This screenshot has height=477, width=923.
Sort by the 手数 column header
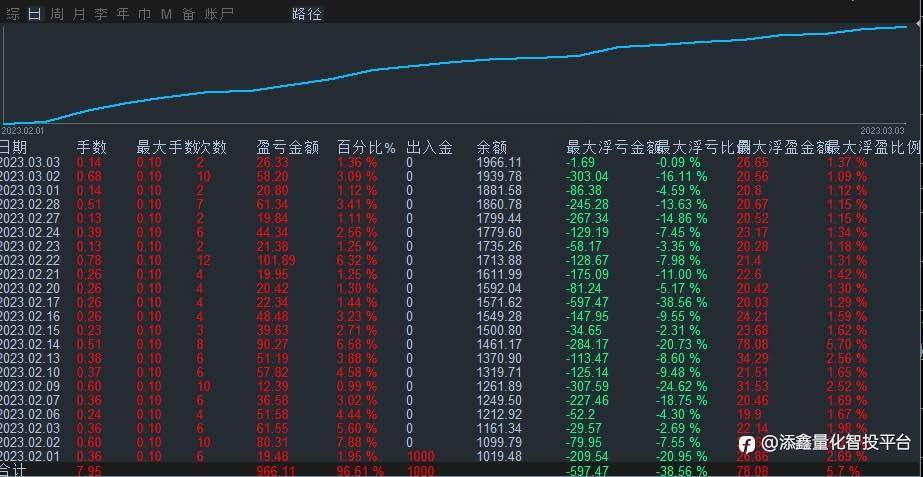[x=91, y=147]
